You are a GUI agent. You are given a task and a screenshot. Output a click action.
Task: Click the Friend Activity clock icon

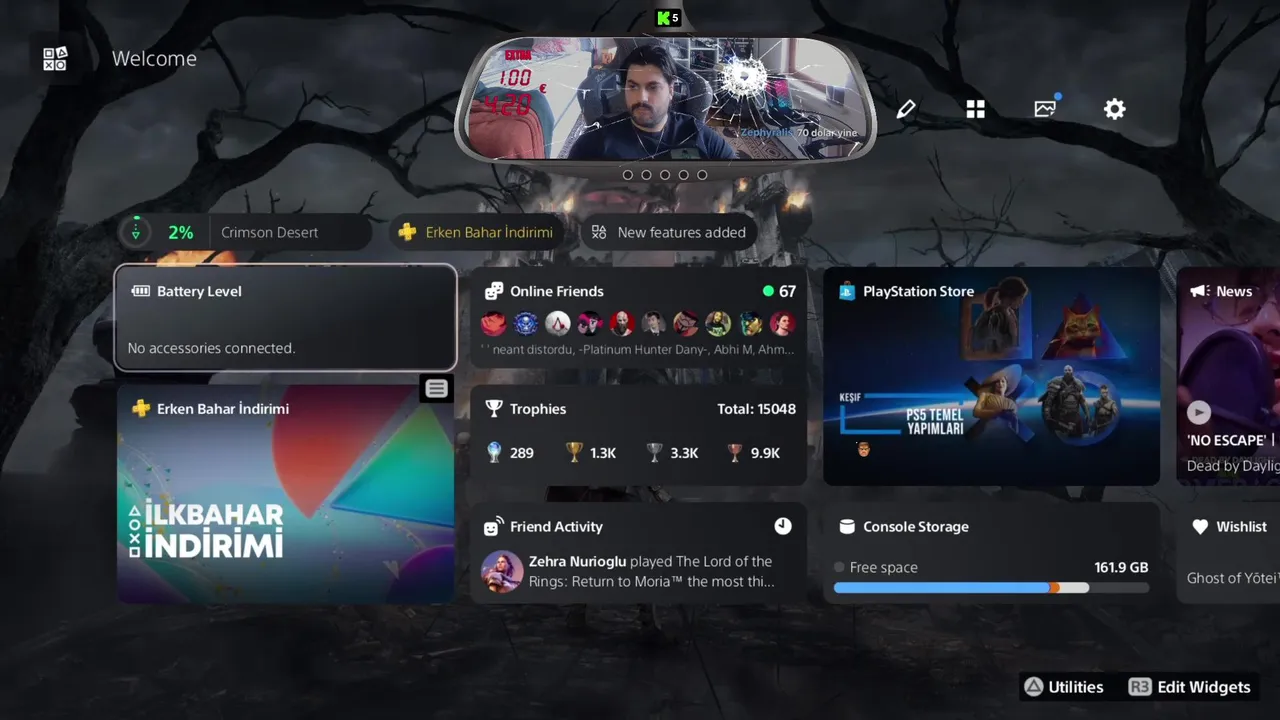[783, 526]
